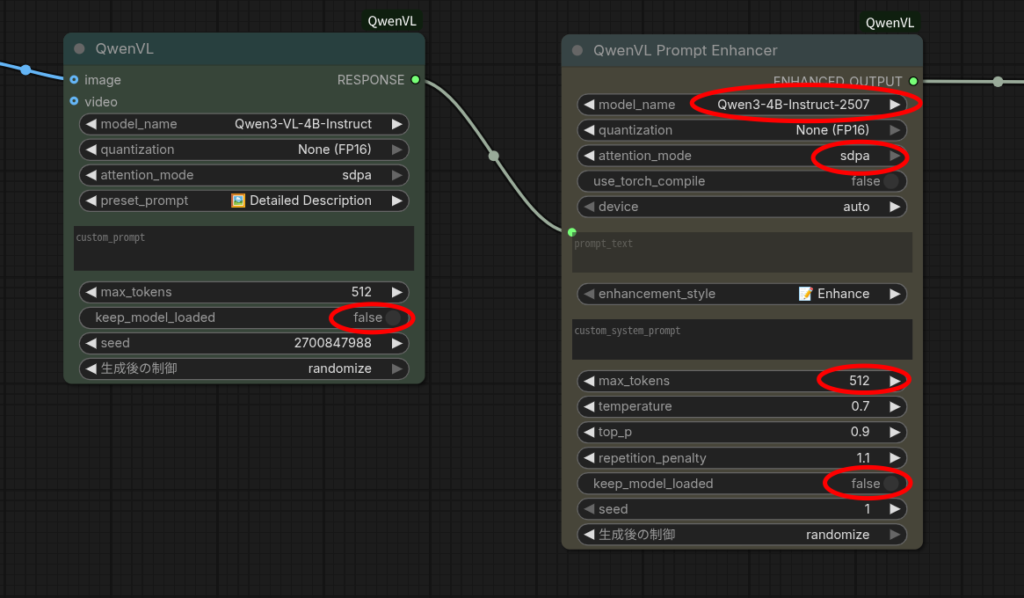Click the prompt_text input socket
The width and height of the screenshot is (1024, 598).
[x=572, y=232]
